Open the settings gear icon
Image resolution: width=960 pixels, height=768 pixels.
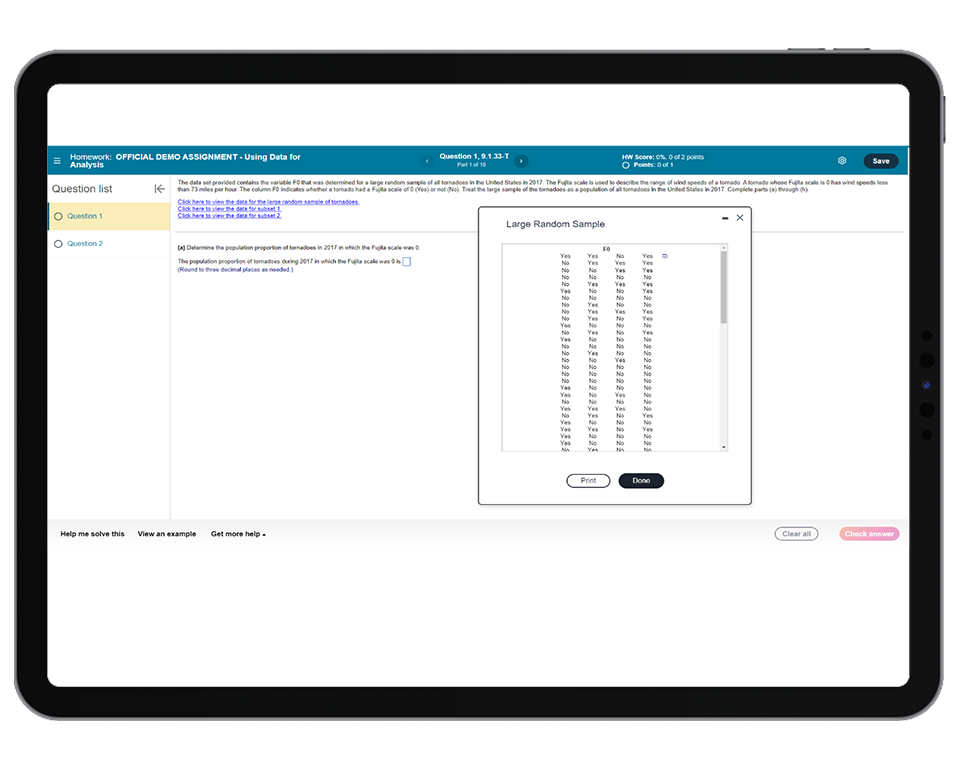(842, 161)
